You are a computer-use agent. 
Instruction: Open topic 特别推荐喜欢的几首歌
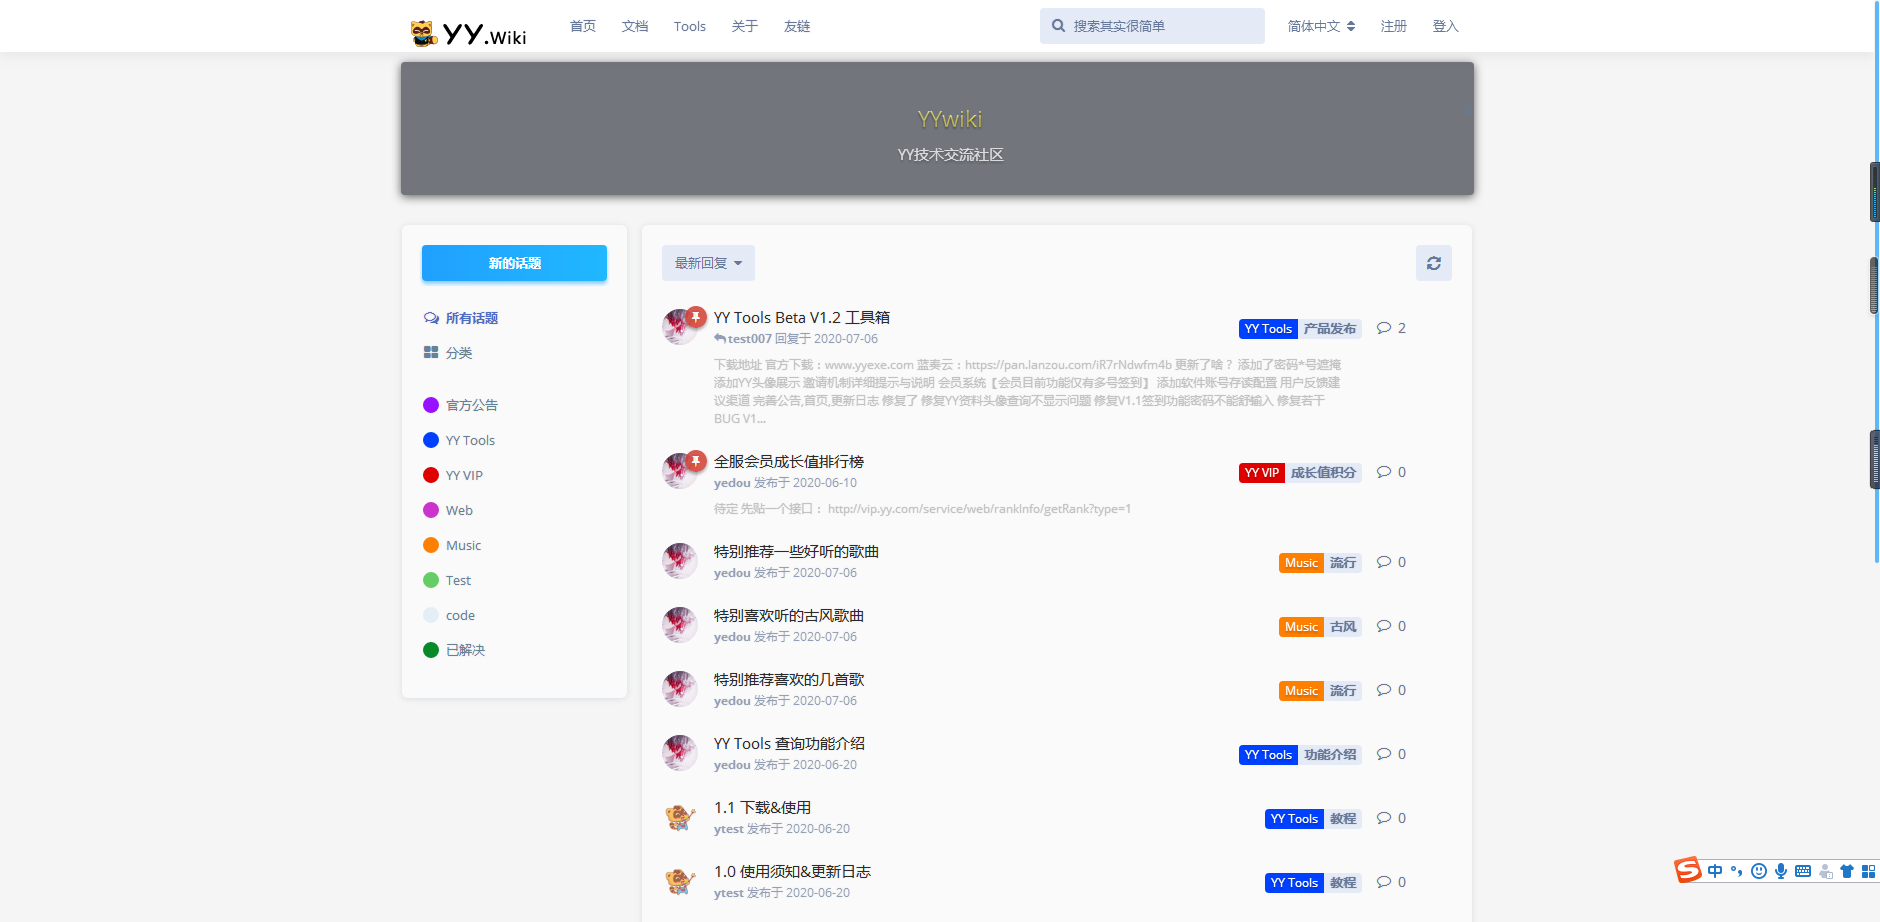click(789, 679)
